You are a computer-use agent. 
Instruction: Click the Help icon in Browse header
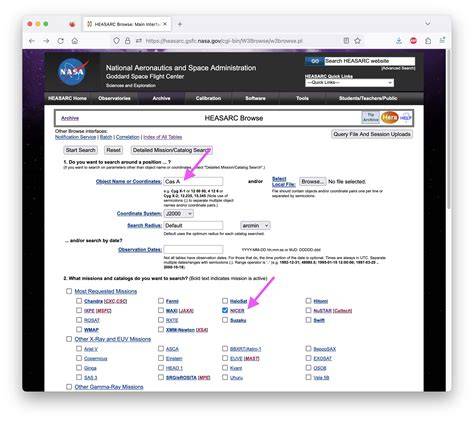(x=406, y=118)
